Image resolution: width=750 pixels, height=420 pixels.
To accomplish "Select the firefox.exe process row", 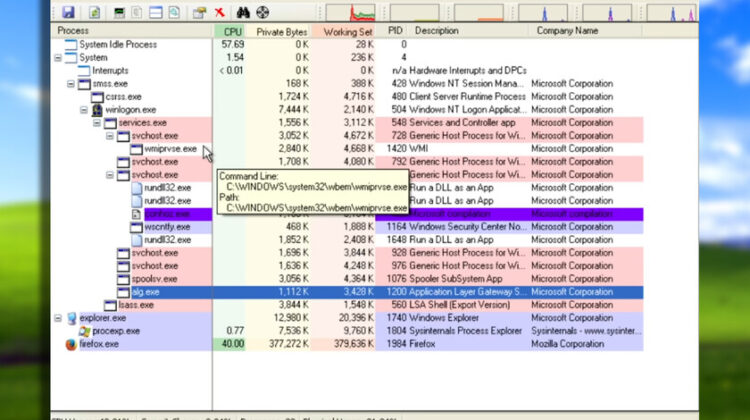I will point(347,344).
